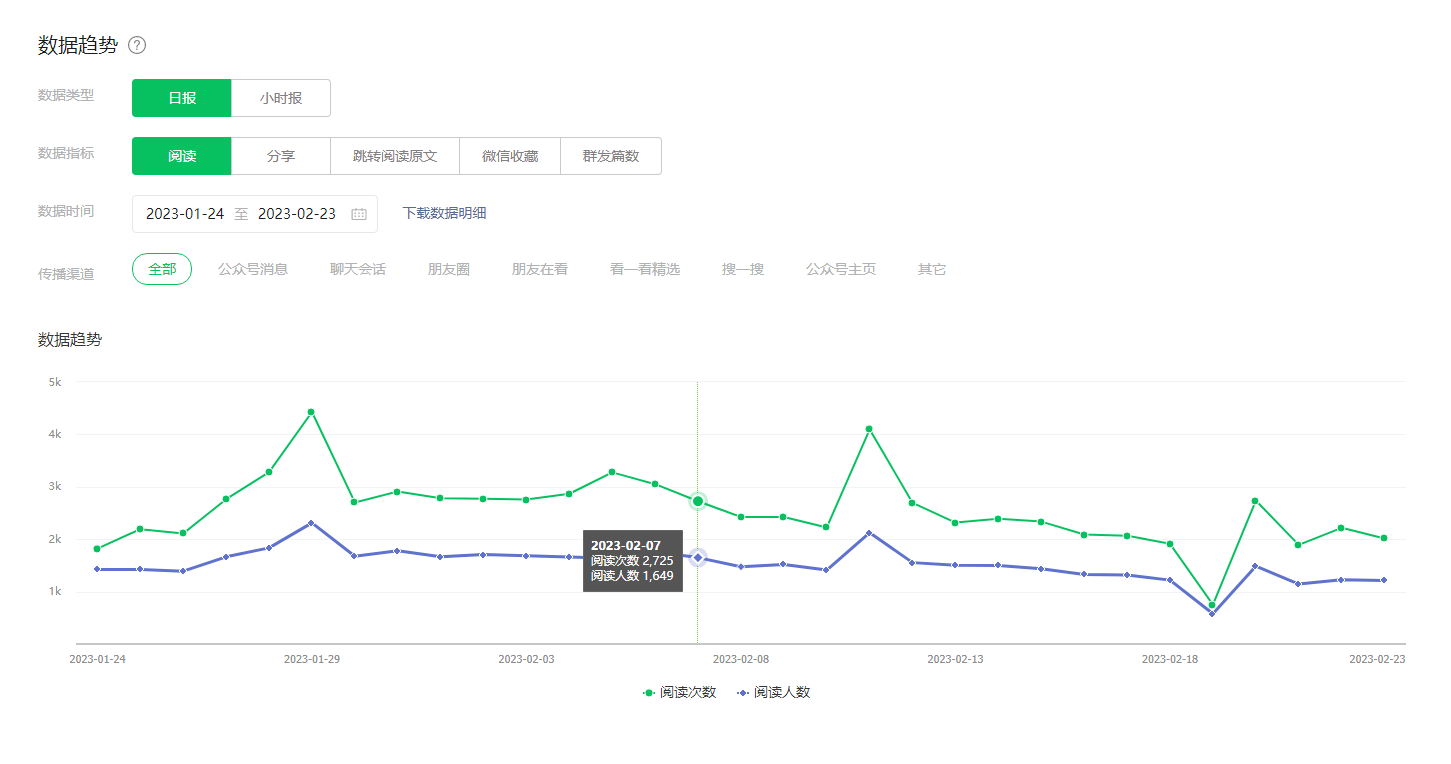The width and height of the screenshot is (1451, 764).
Task: Click the help question mark icon beside 数据趋势
Action: [137, 45]
